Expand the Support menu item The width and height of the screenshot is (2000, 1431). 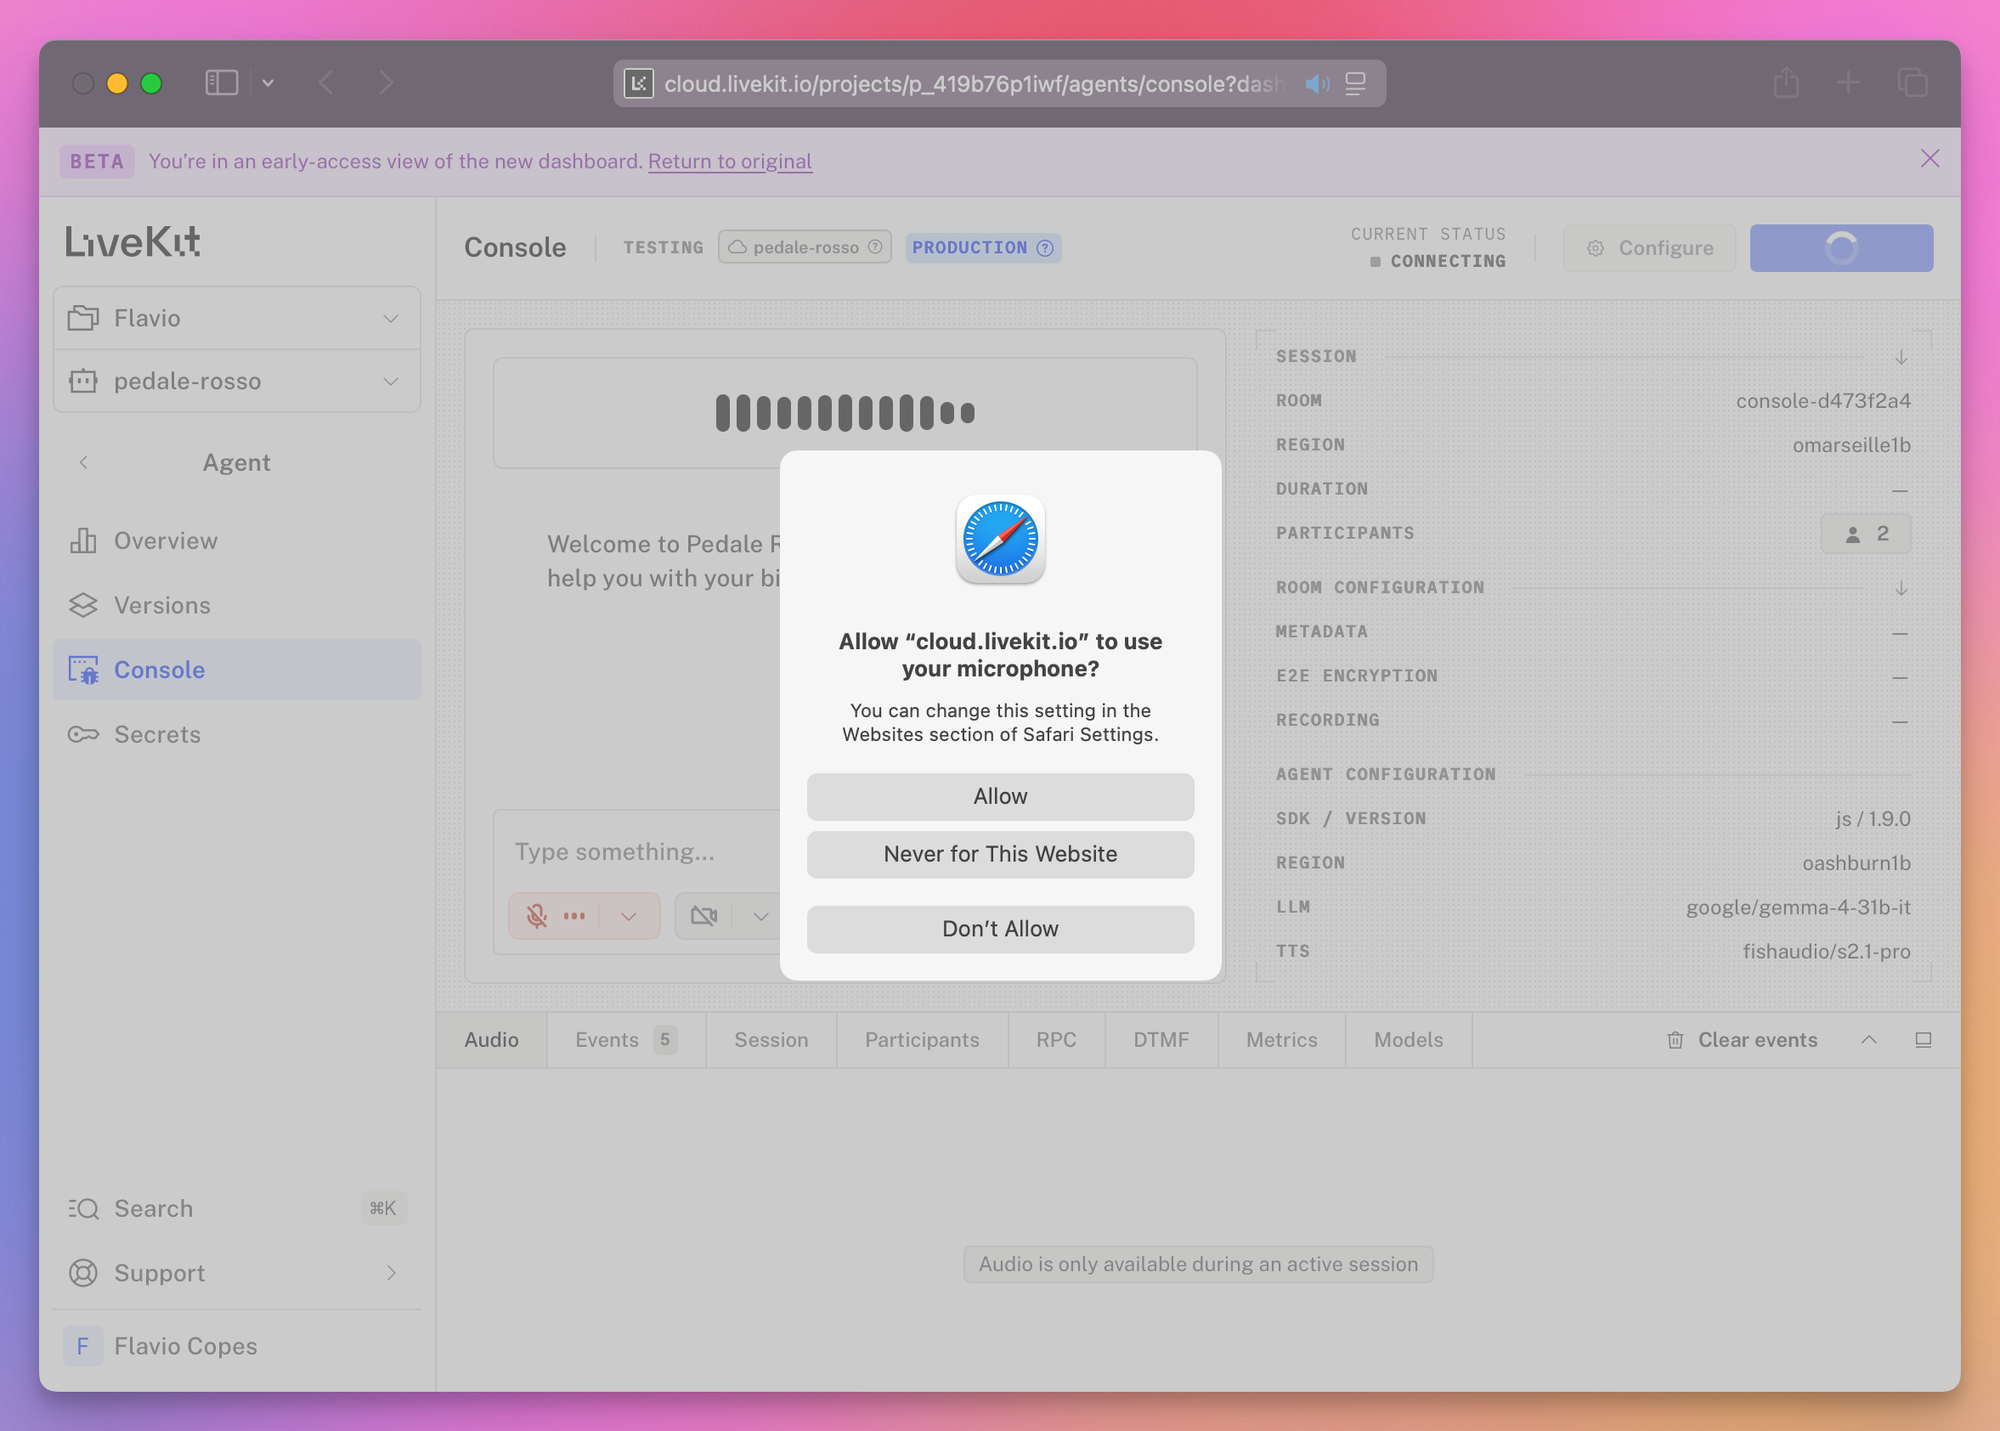[237, 1273]
